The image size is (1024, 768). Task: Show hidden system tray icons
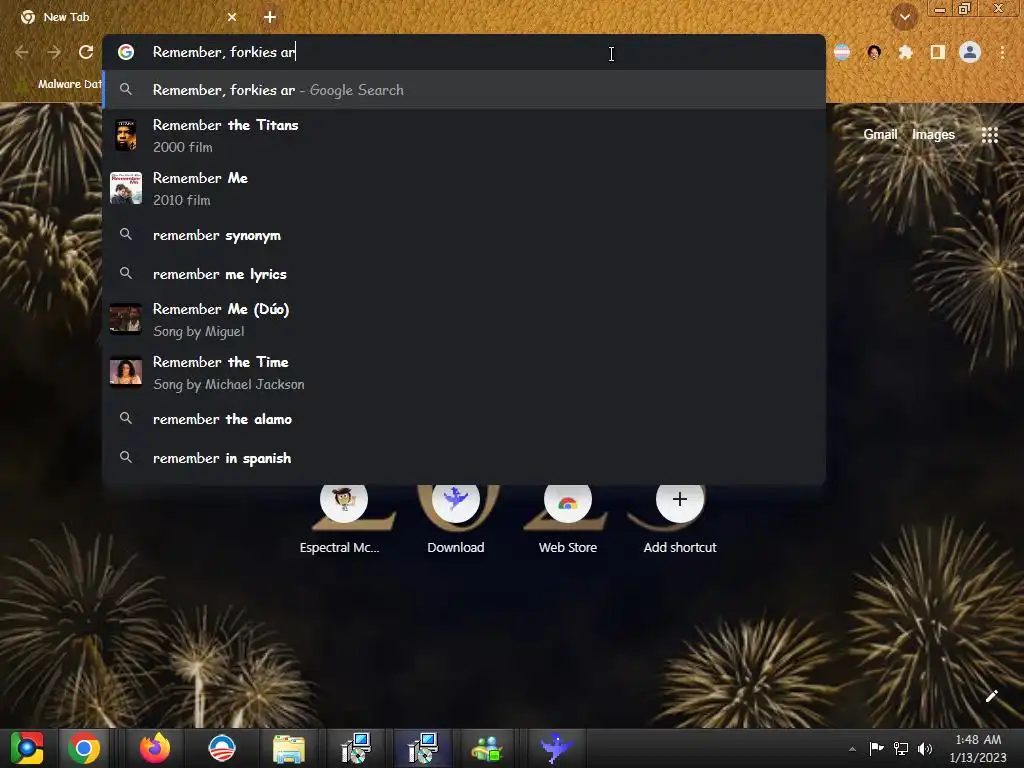pyautogui.click(x=852, y=749)
